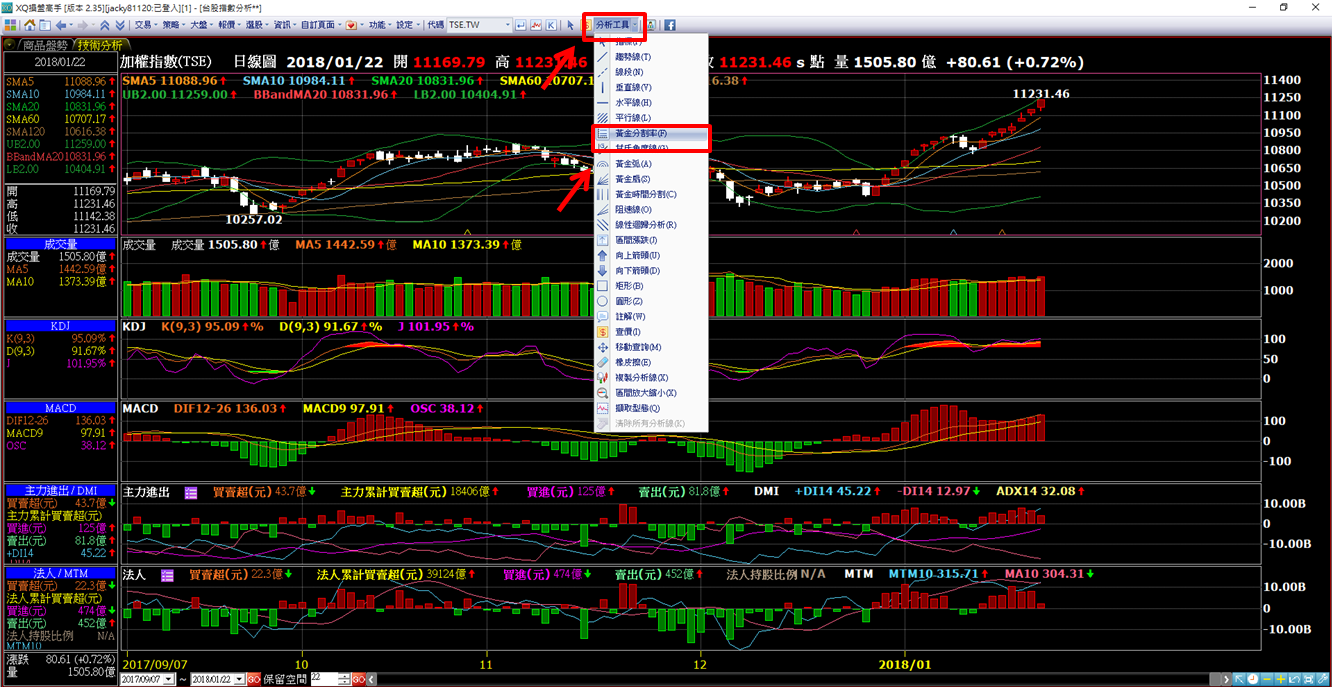Click the blue back arrow icon
This screenshot has width=1332, height=687.
coord(61,25)
